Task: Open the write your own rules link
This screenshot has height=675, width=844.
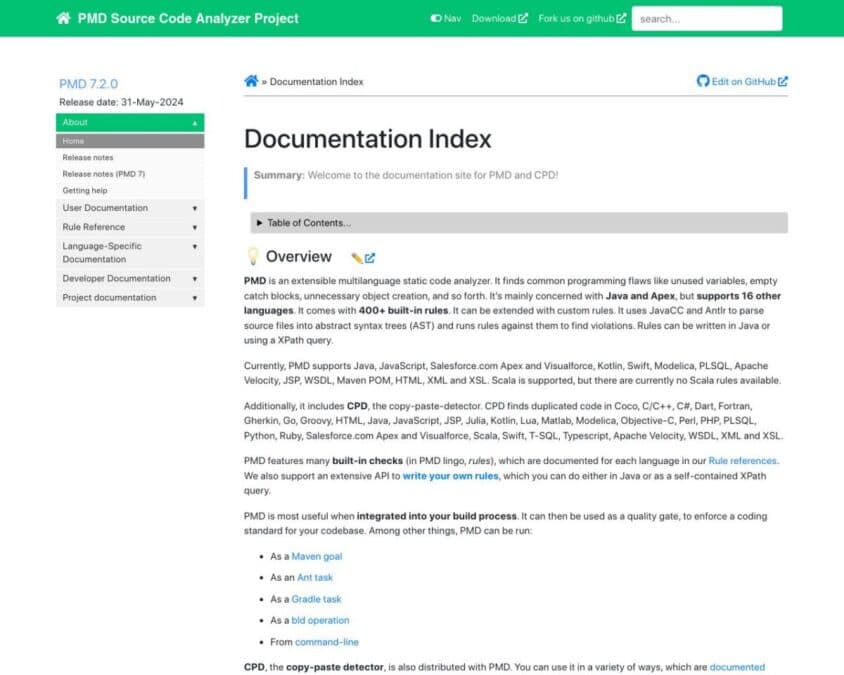Action: click(x=451, y=476)
